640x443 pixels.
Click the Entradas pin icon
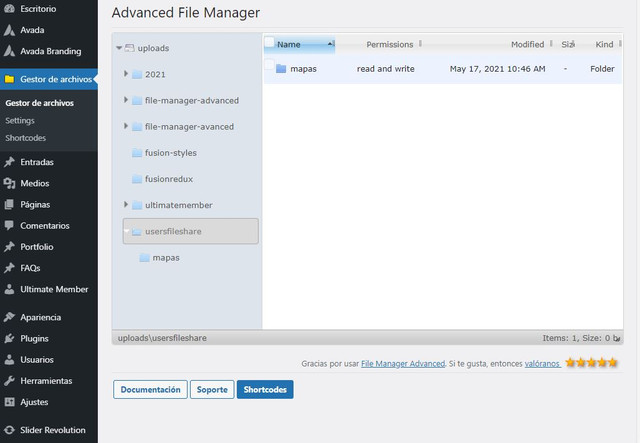[9, 162]
